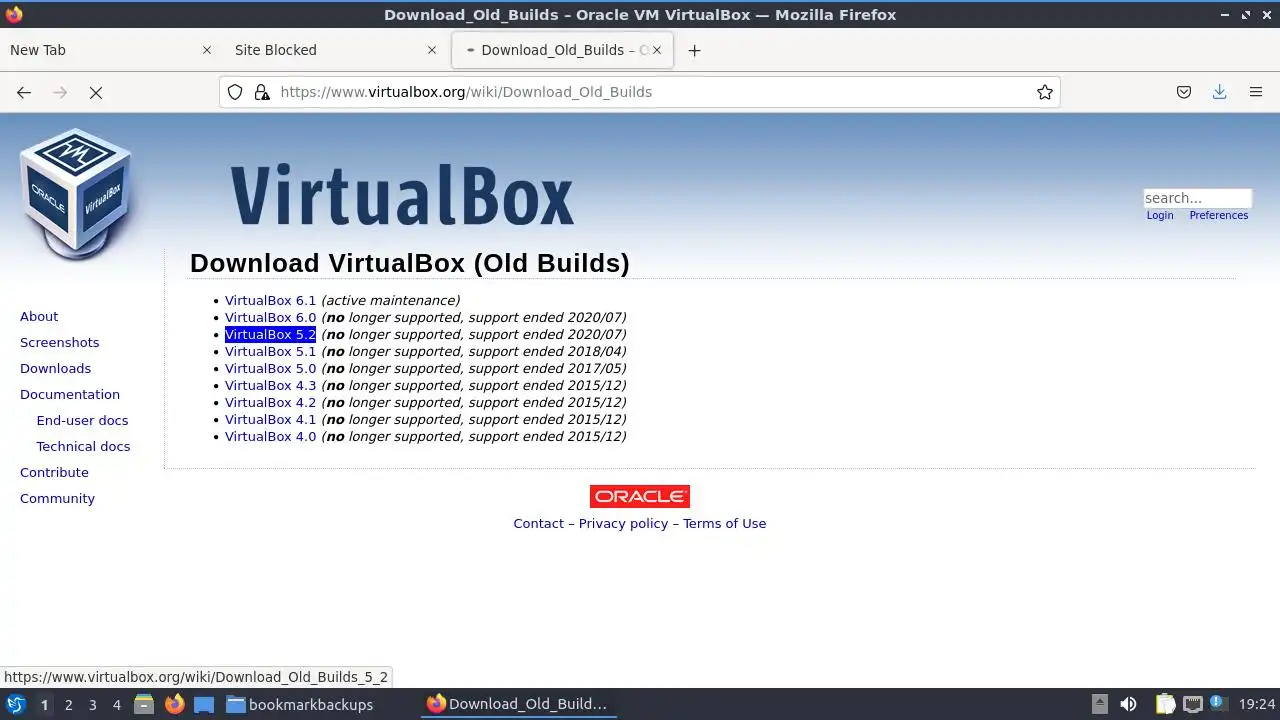Open Documentation in the sidebar
This screenshot has height=720, width=1280.
pyautogui.click(x=70, y=394)
